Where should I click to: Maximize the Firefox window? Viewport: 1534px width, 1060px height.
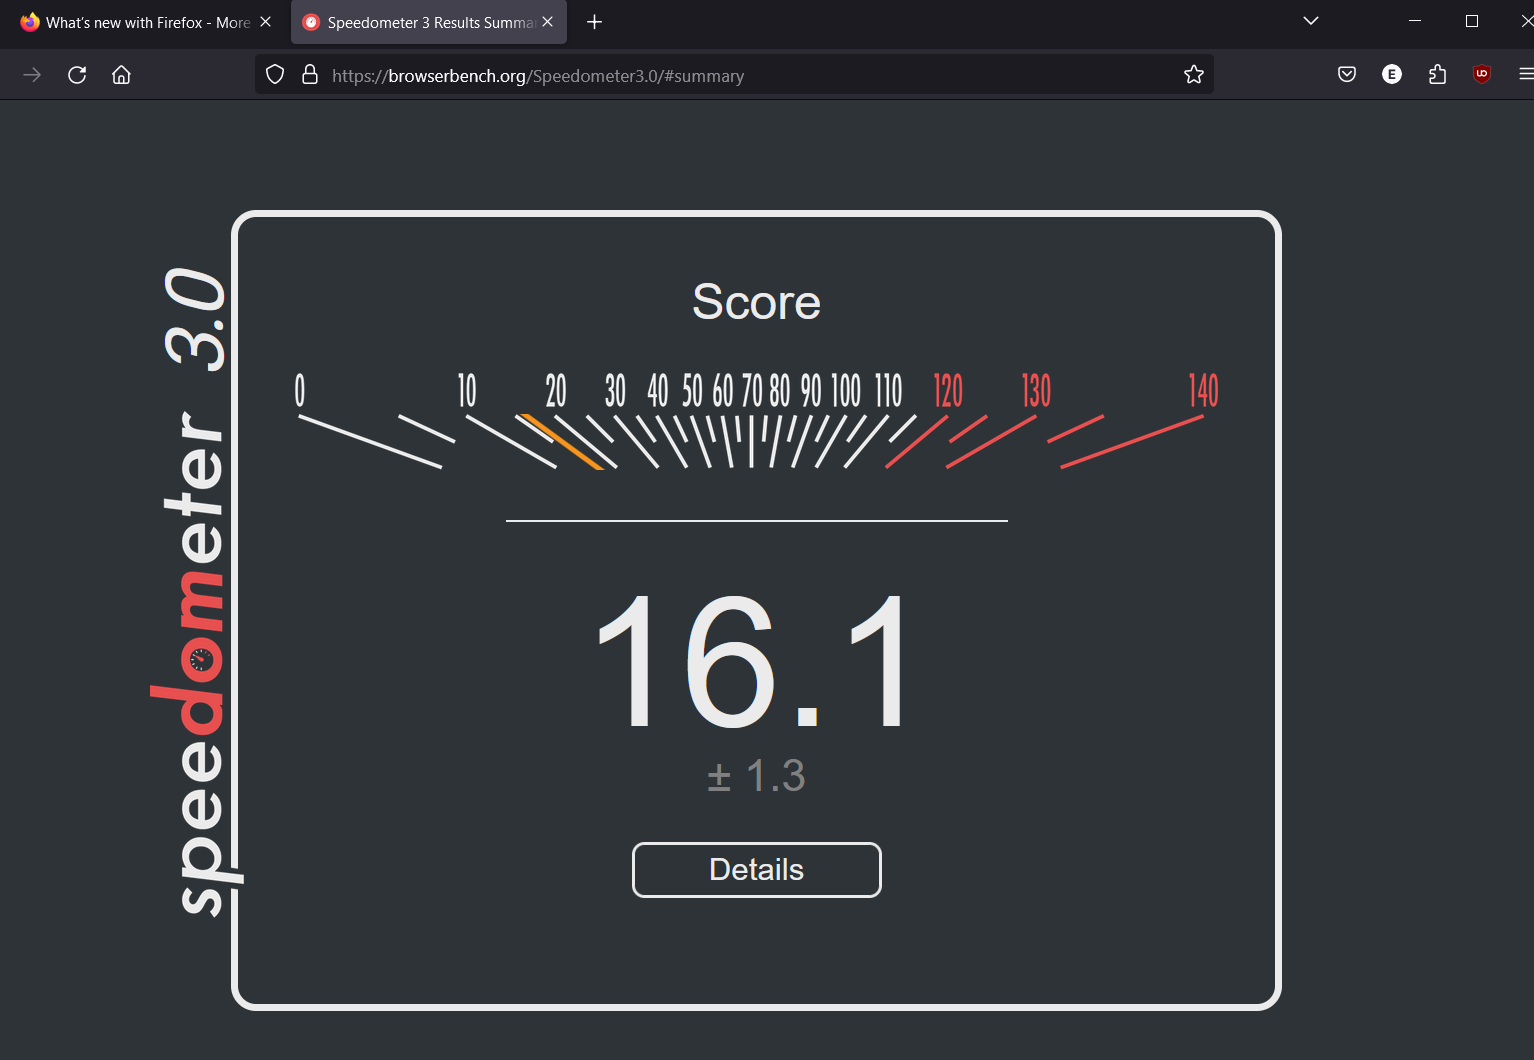pyautogui.click(x=1472, y=21)
